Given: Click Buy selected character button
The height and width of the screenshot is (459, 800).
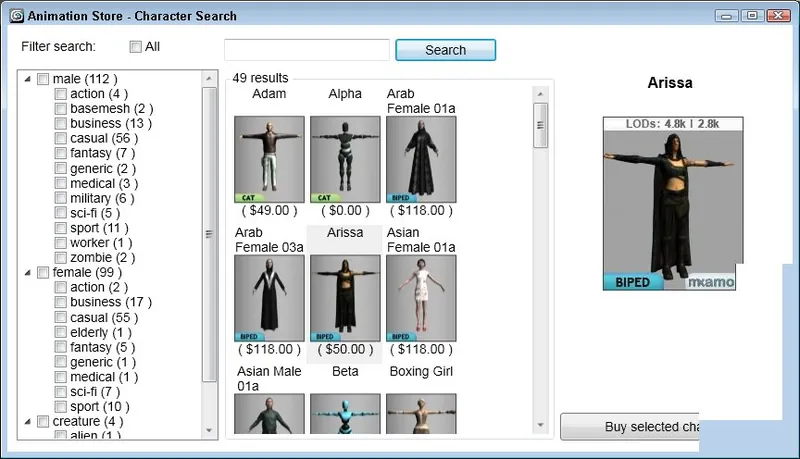Looking at the screenshot, I should coord(630,426).
